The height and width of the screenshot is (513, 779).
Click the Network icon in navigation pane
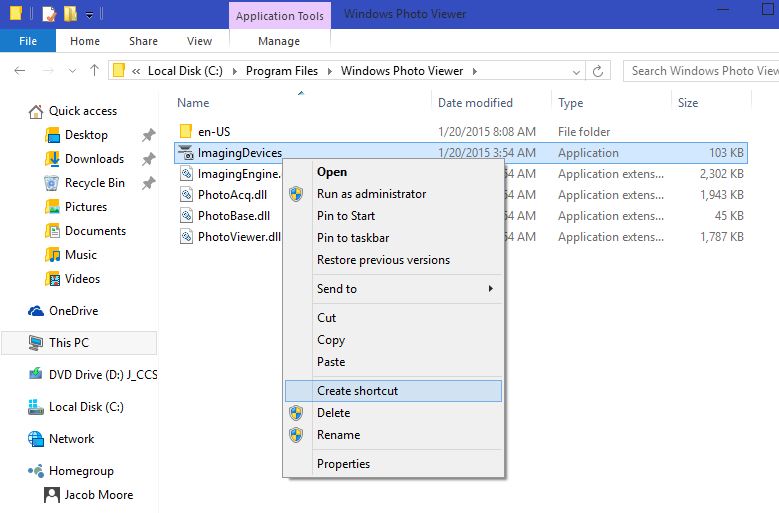36,439
